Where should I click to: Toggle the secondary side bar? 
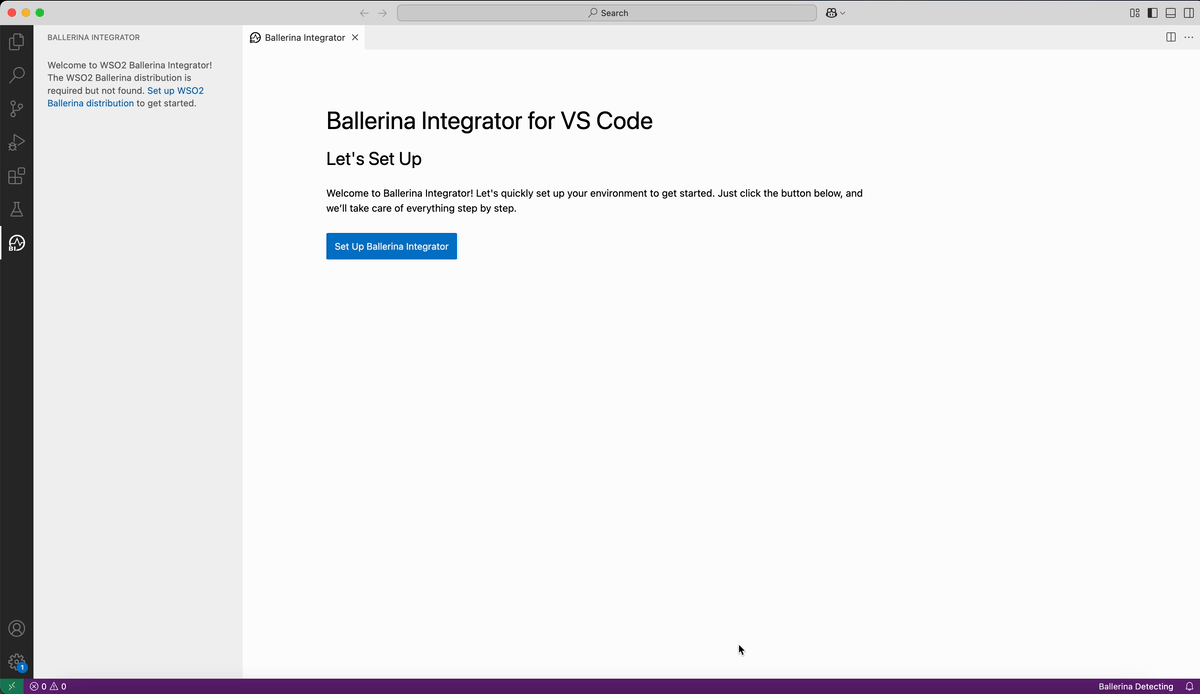(x=1188, y=13)
